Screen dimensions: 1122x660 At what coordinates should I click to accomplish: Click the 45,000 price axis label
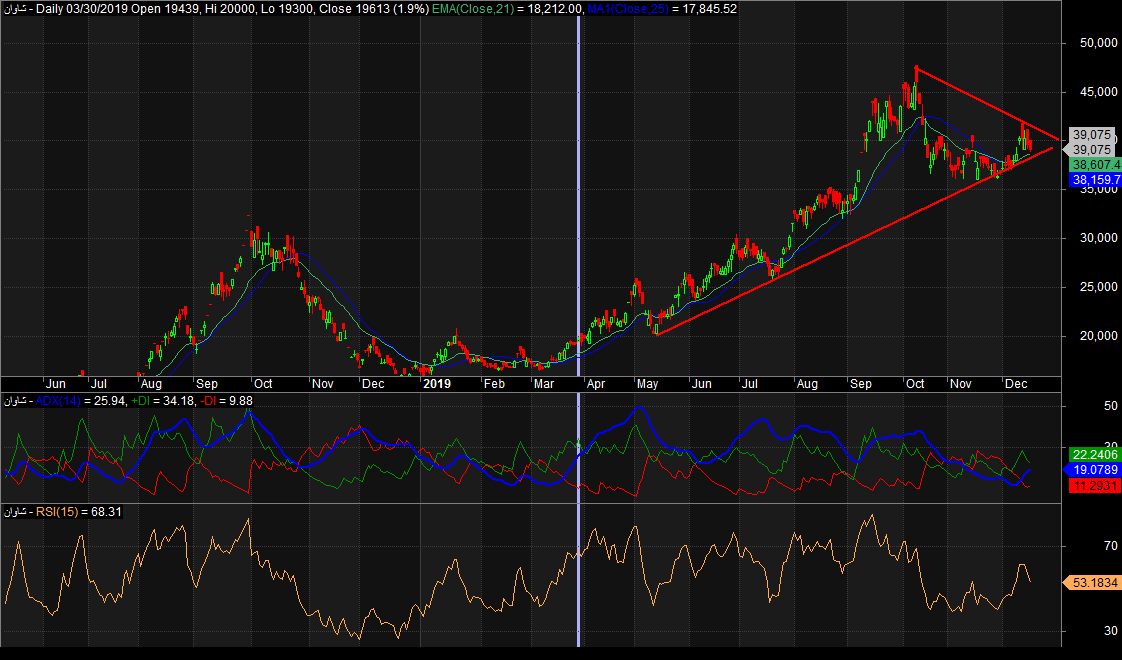pyautogui.click(x=1098, y=92)
